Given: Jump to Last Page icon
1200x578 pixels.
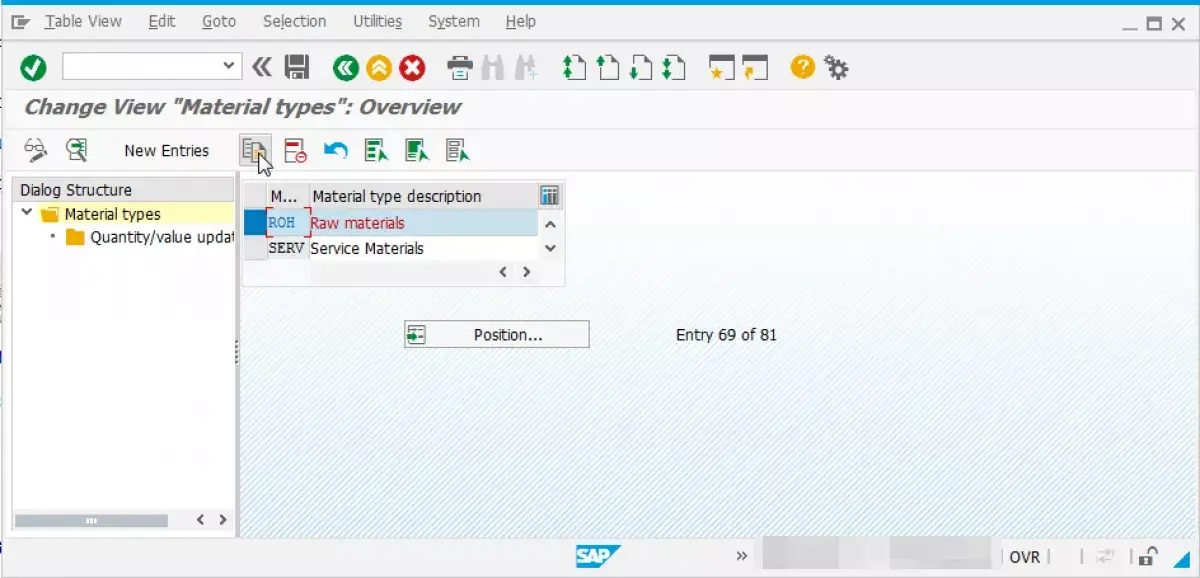Looking at the screenshot, I should tap(673, 68).
